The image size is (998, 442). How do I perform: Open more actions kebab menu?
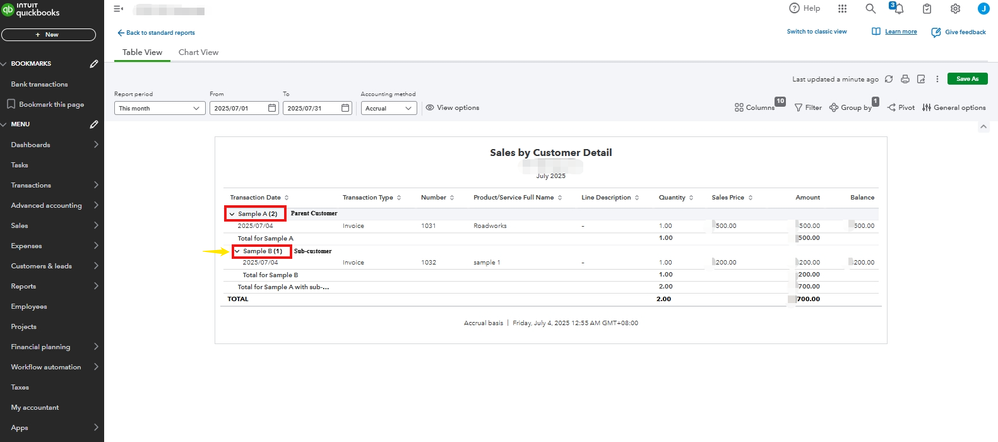coord(936,78)
